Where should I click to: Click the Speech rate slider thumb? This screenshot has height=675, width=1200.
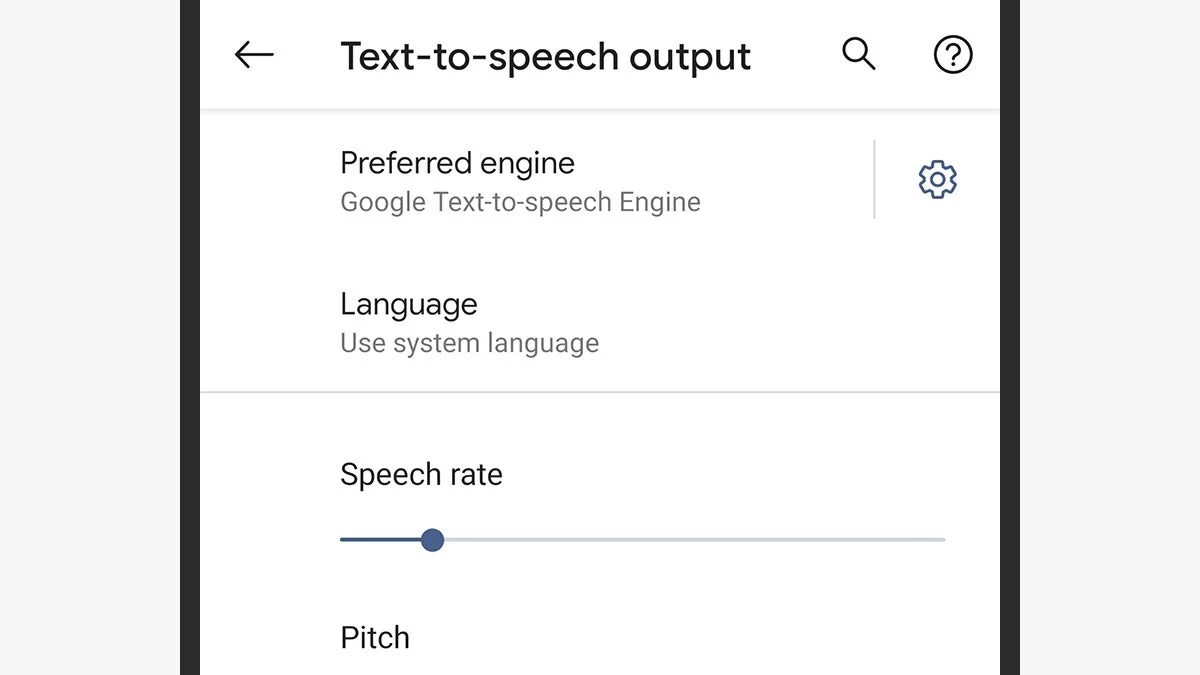[432, 540]
